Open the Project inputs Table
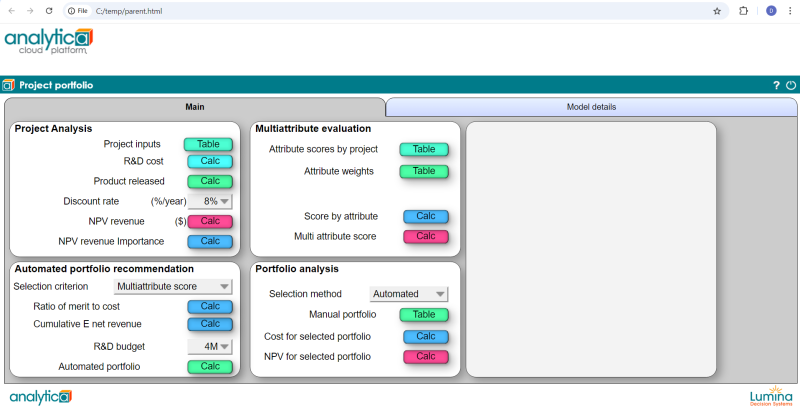Image resolution: width=800 pixels, height=407 pixels. [x=208, y=144]
